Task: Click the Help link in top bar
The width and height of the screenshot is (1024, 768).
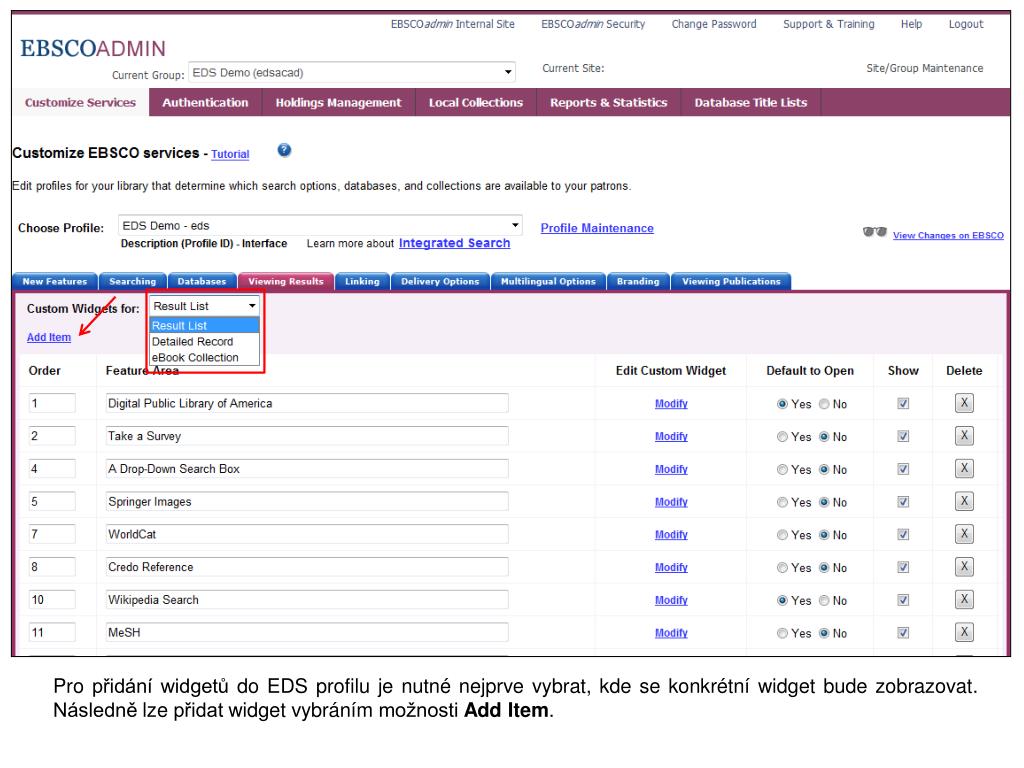Action: pos(912,24)
